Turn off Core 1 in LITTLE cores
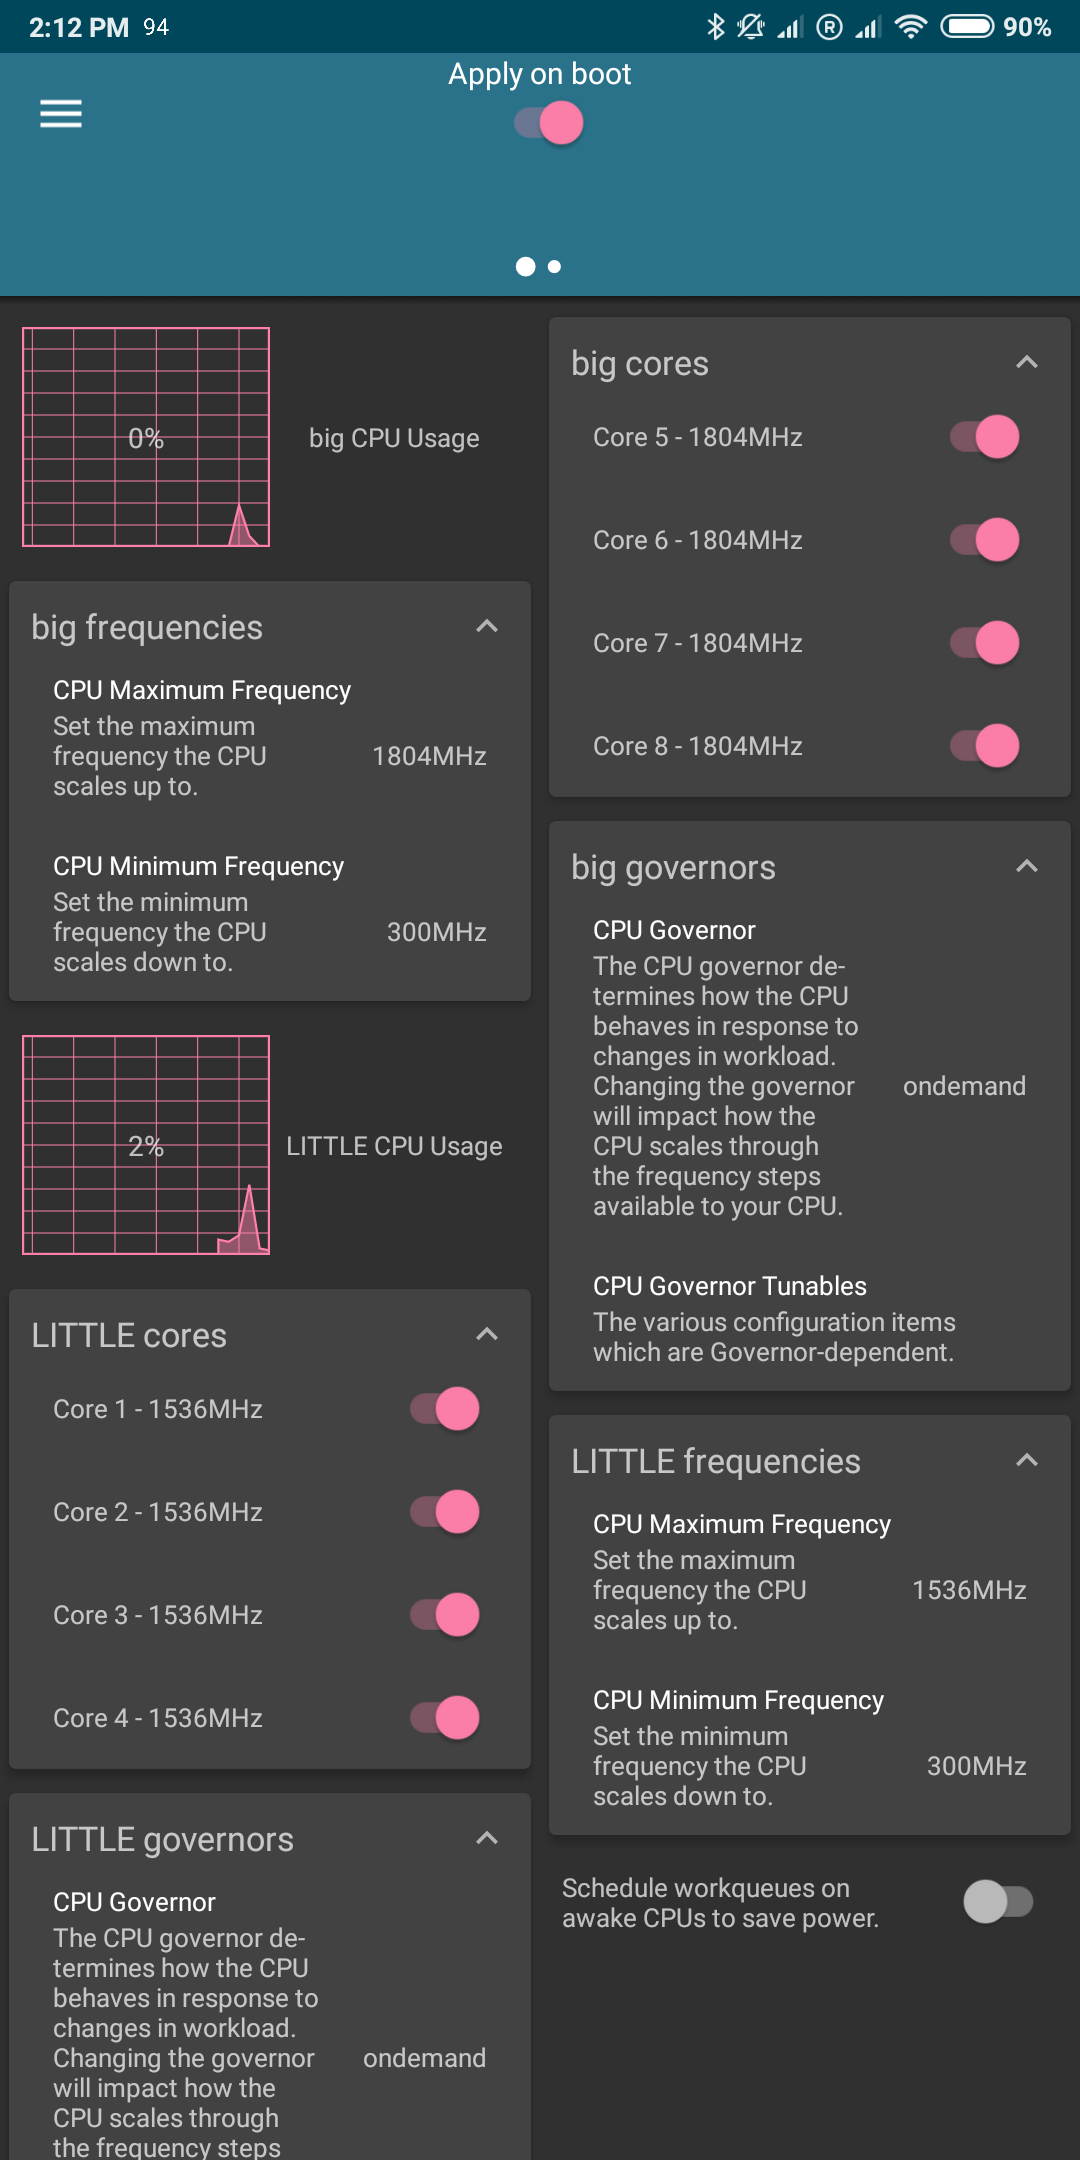 coord(445,1409)
